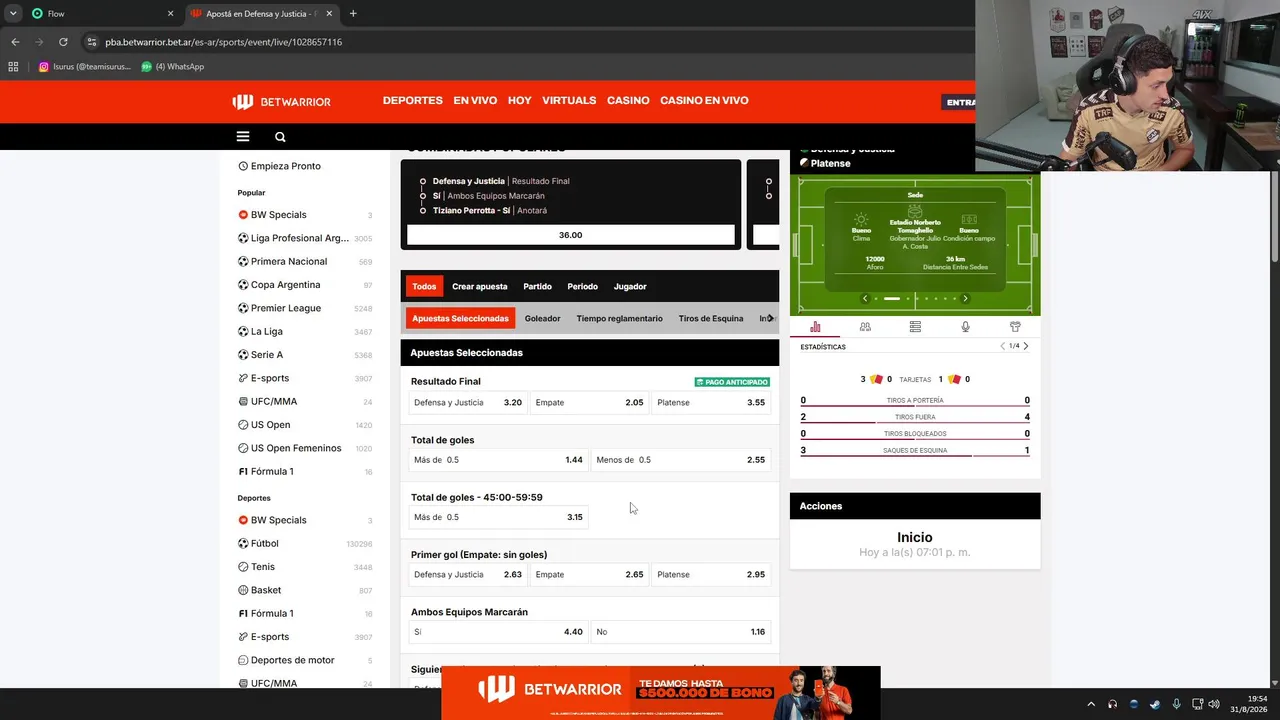
Task: Show hidden system tray icons
Action: pyautogui.click(x=1091, y=704)
